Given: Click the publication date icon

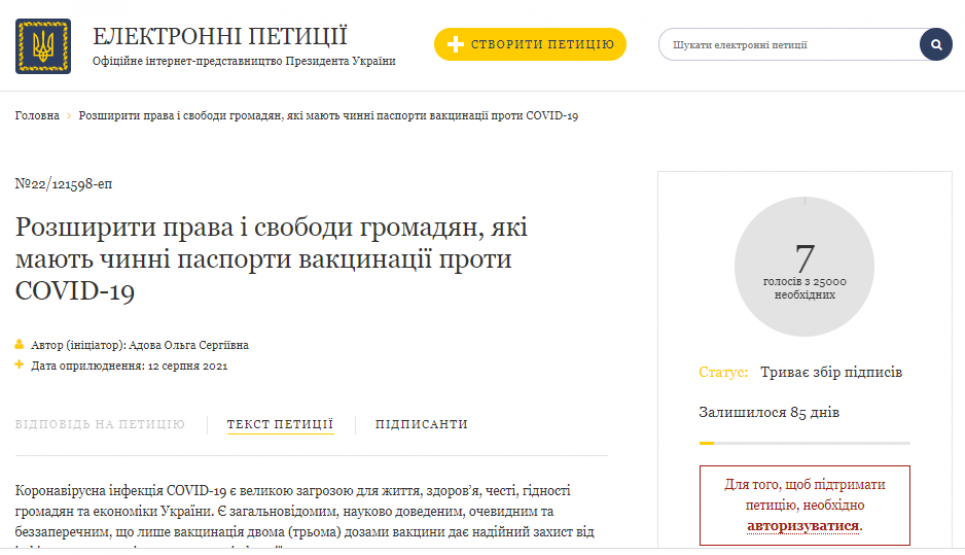Looking at the screenshot, I should pyautogui.click(x=19, y=365).
